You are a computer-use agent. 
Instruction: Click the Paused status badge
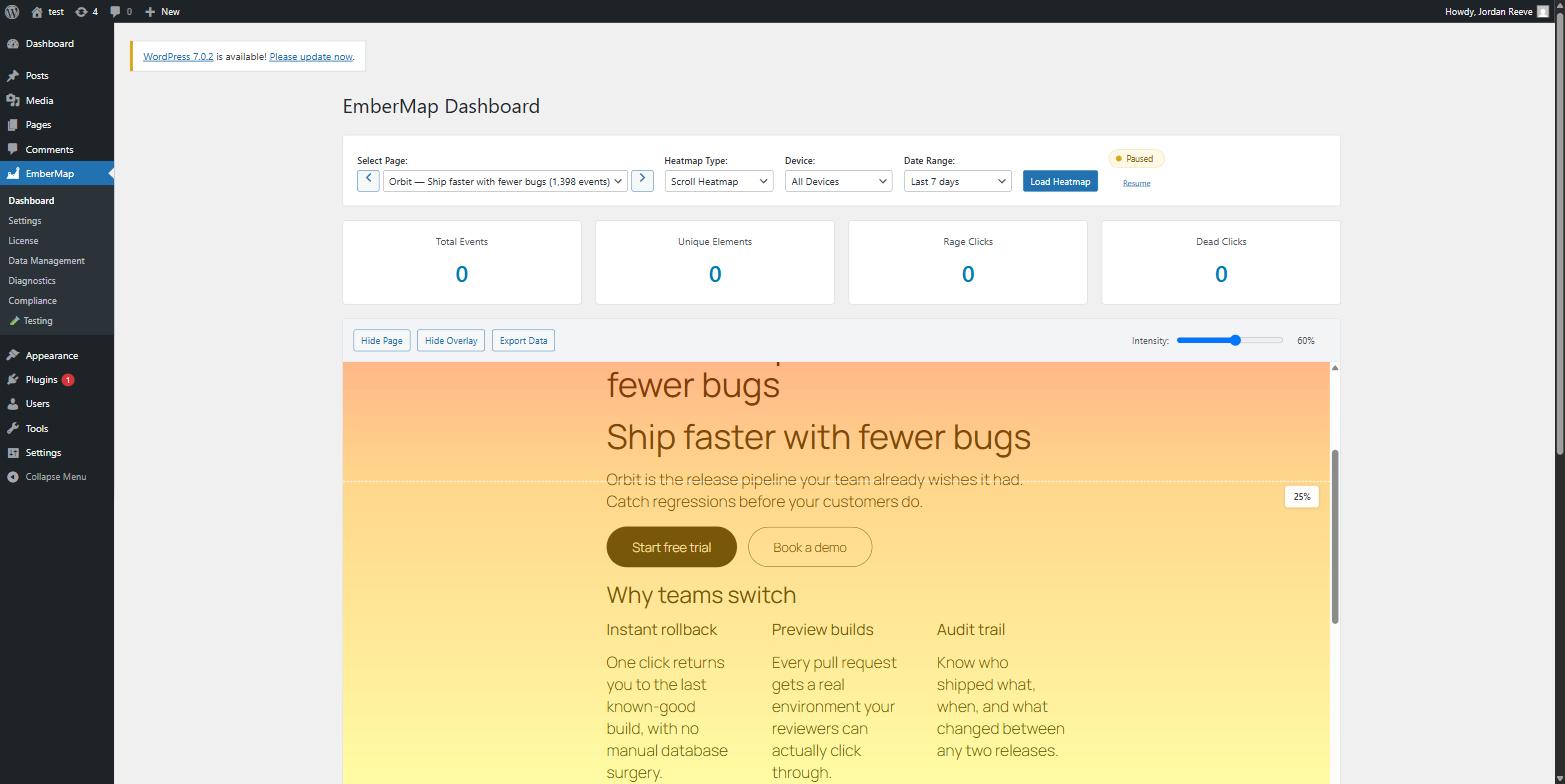[x=1136, y=159]
